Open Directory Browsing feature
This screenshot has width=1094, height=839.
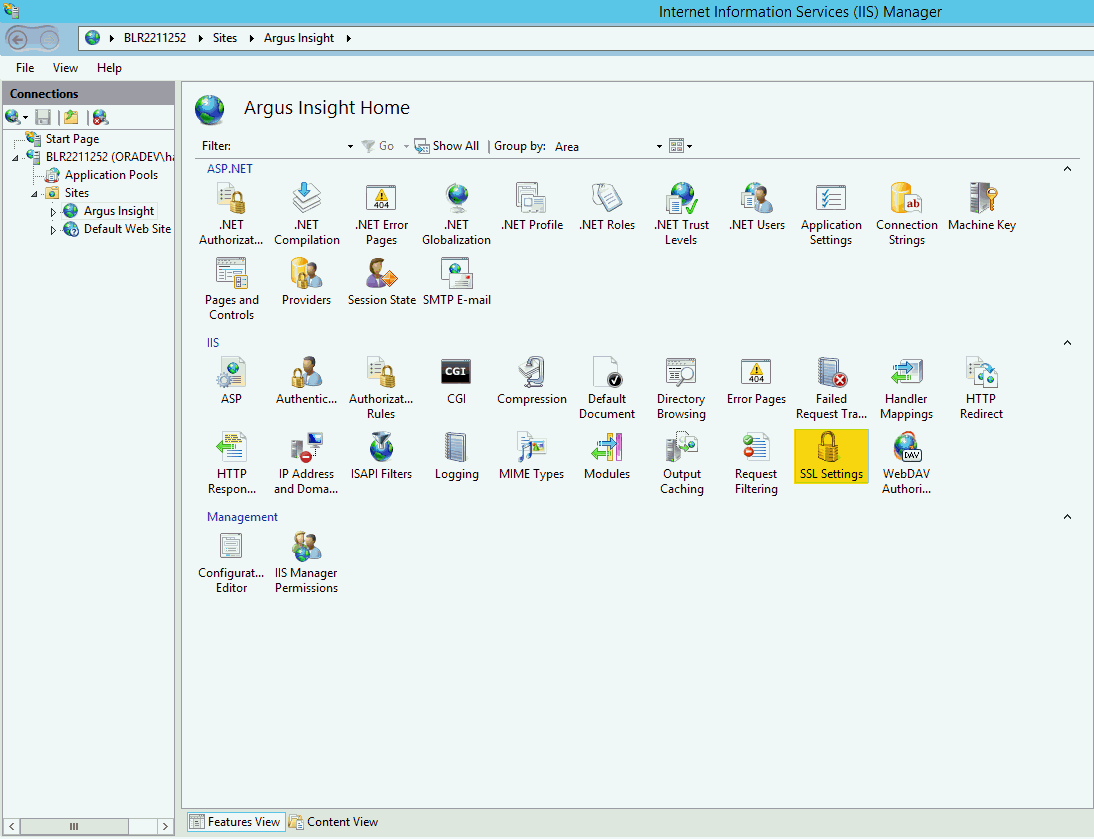coord(681,388)
